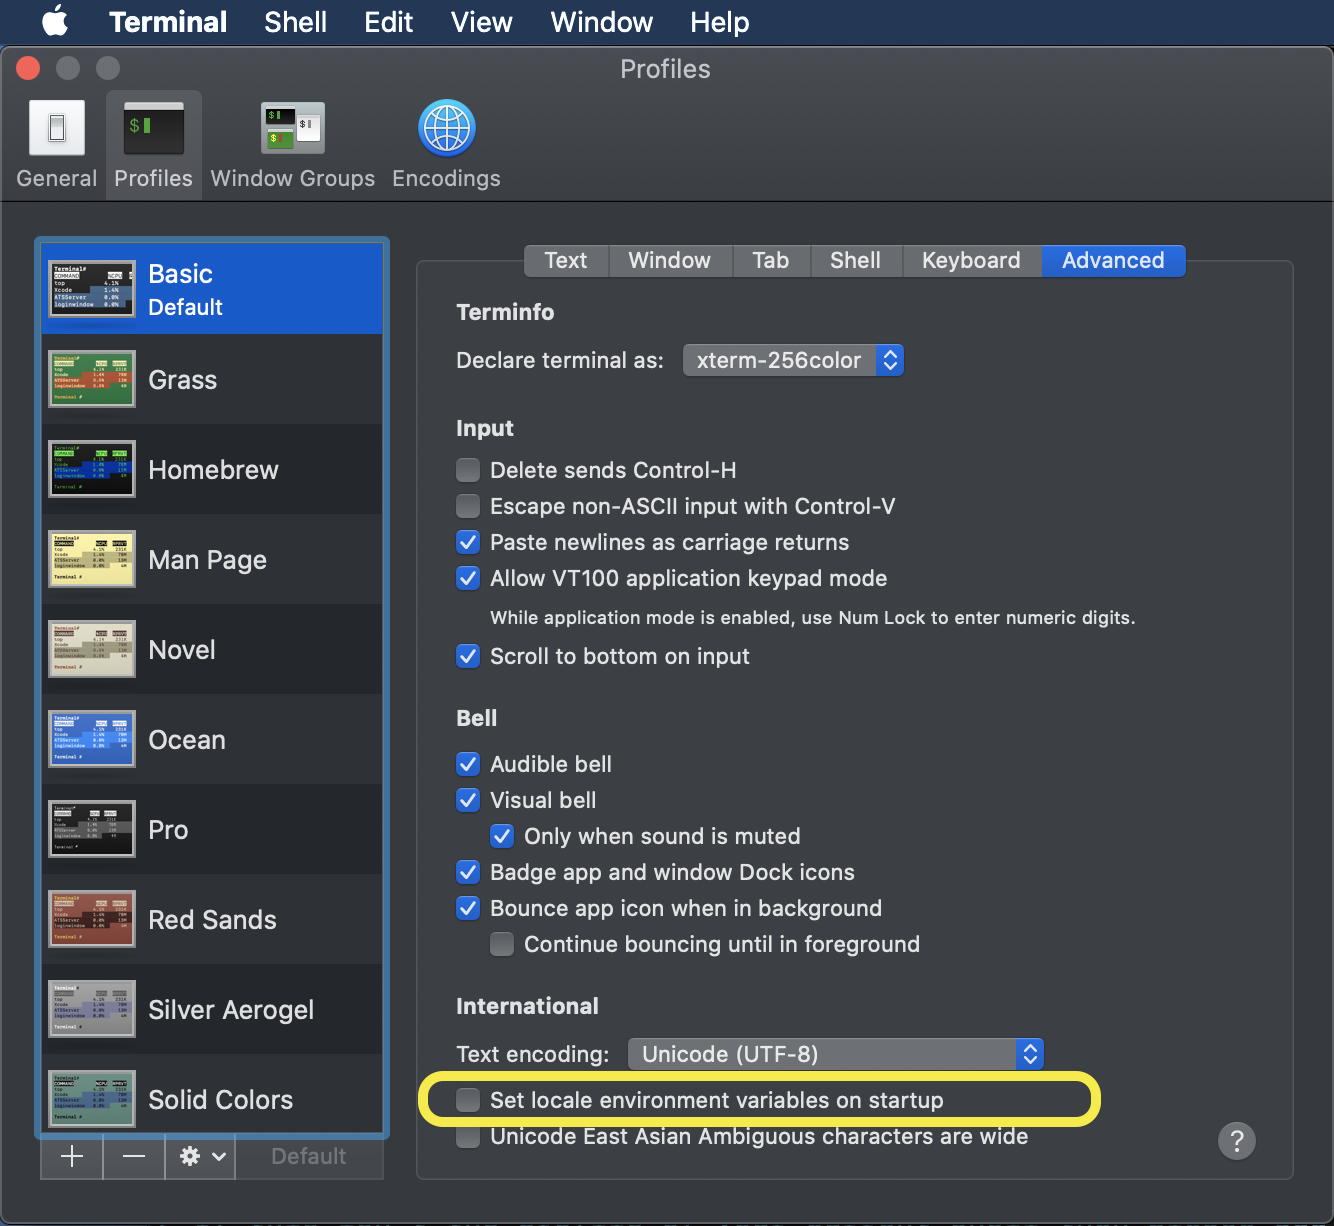
Task: Open the Encodings preferences pane
Action: 446,145
